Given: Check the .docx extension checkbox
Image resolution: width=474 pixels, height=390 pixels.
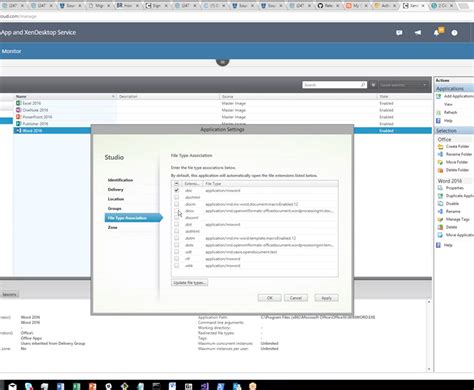Looking at the screenshot, I should (x=176, y=211).
